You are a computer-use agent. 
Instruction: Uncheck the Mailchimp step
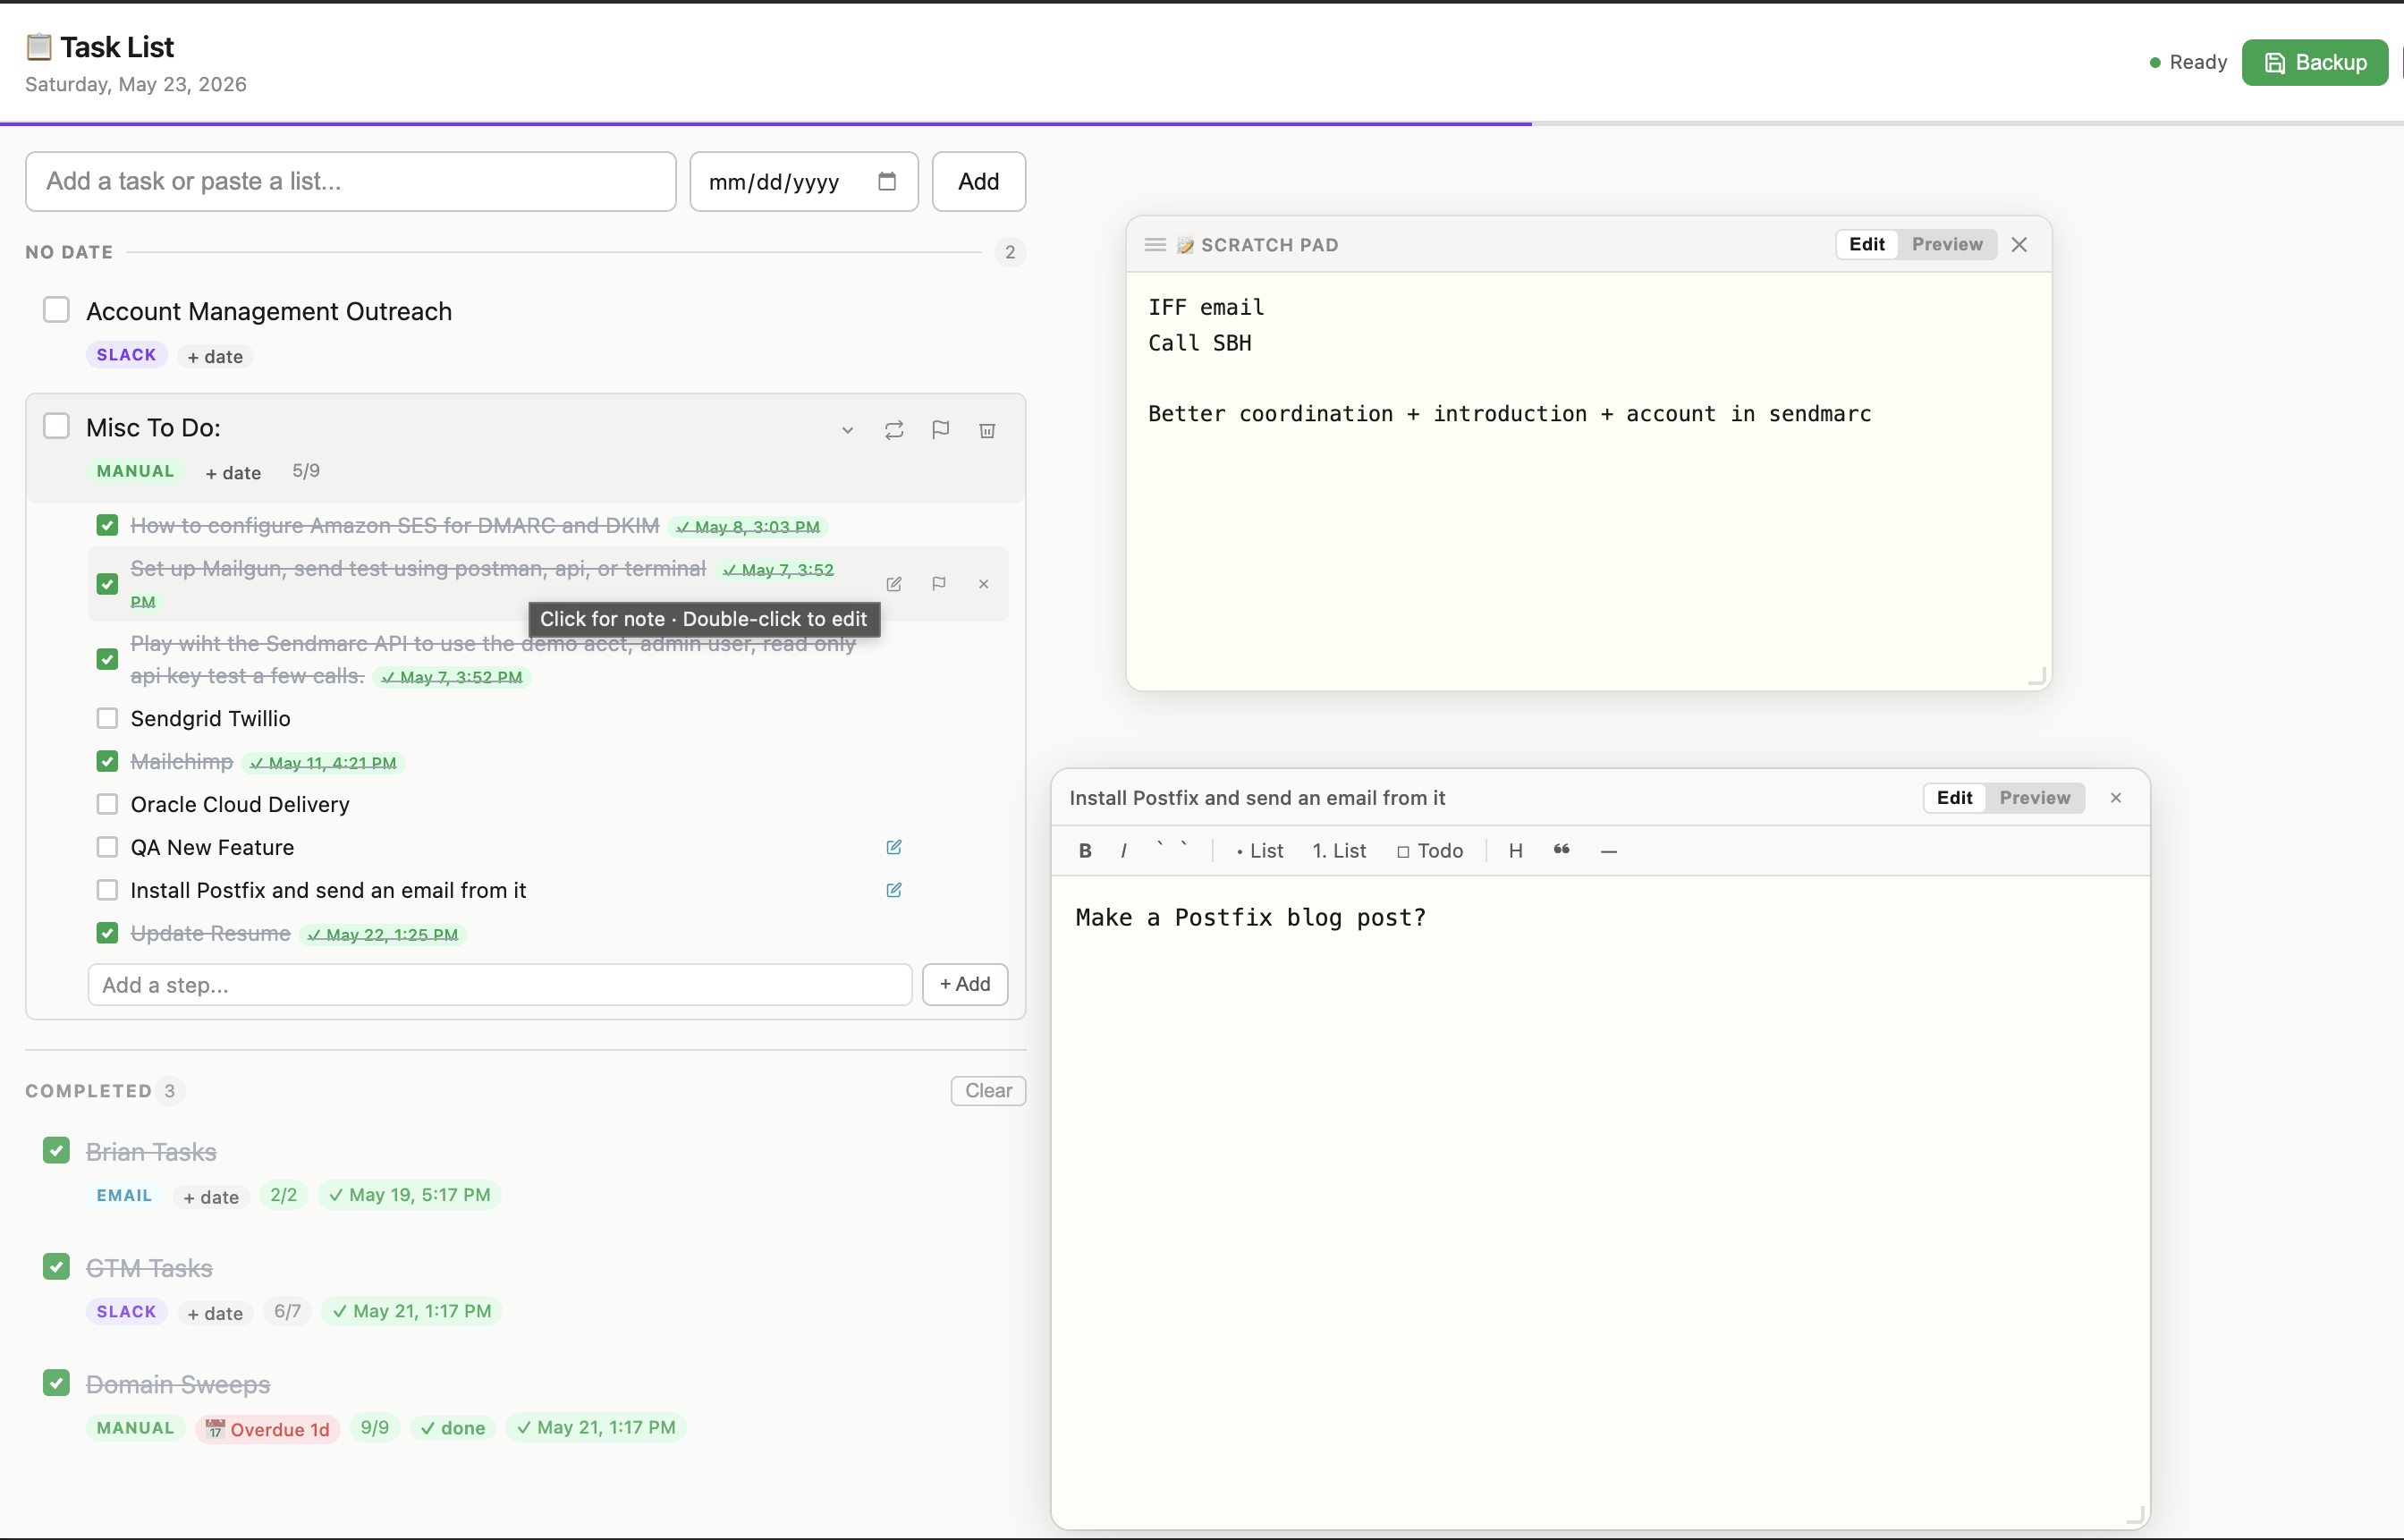[x=107, y=762]
